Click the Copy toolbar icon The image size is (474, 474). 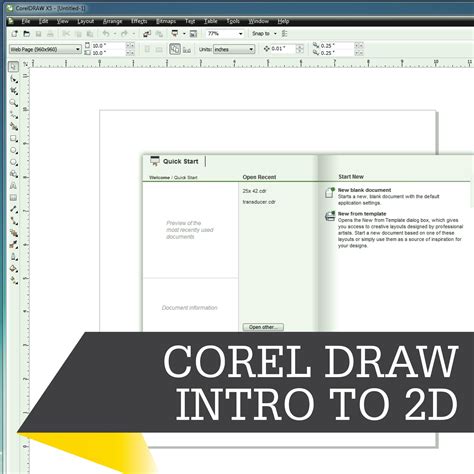click(78, 34)
